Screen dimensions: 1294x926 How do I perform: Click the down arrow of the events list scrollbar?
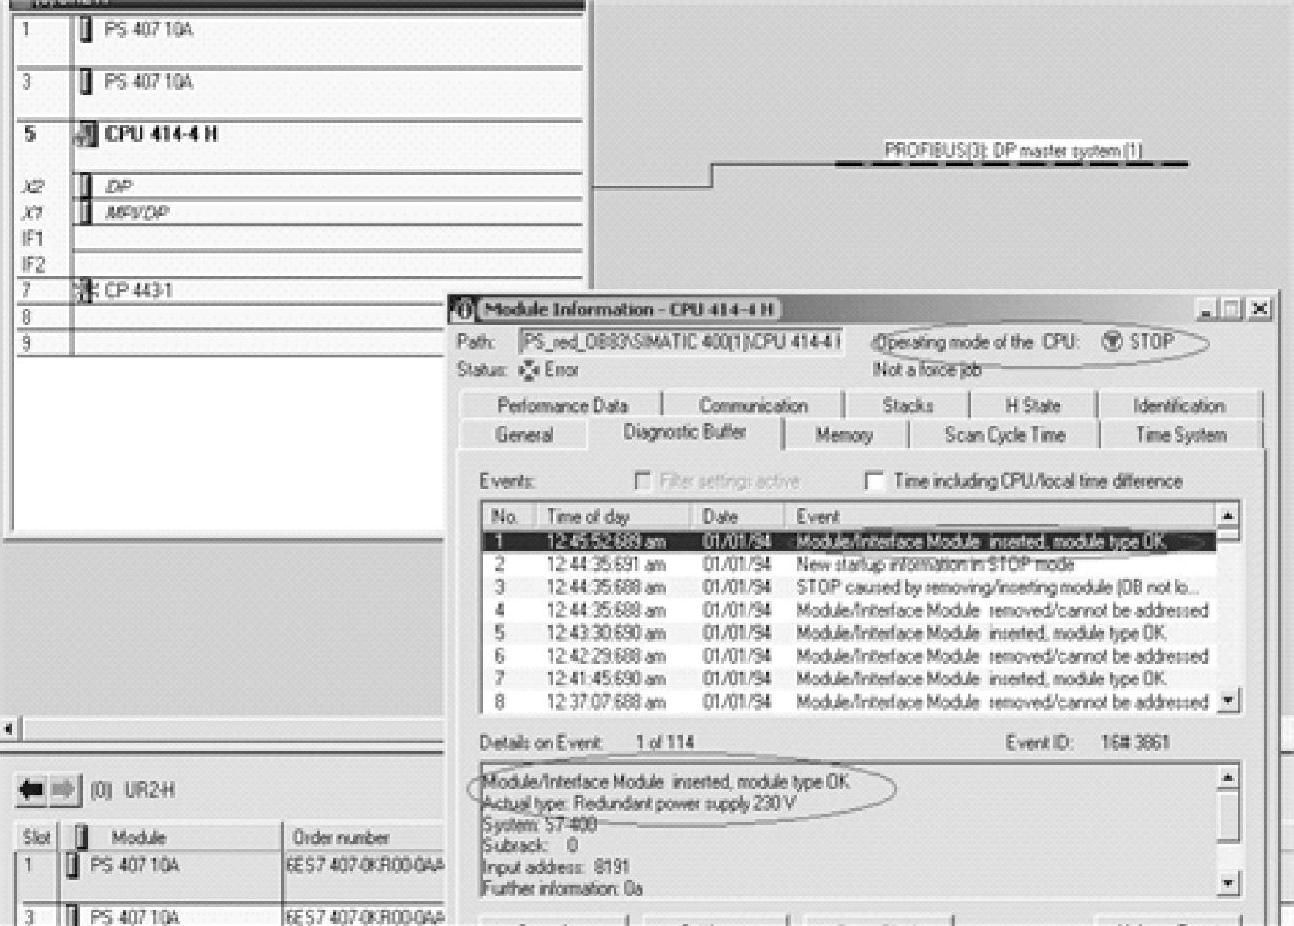coord(1228,700)
